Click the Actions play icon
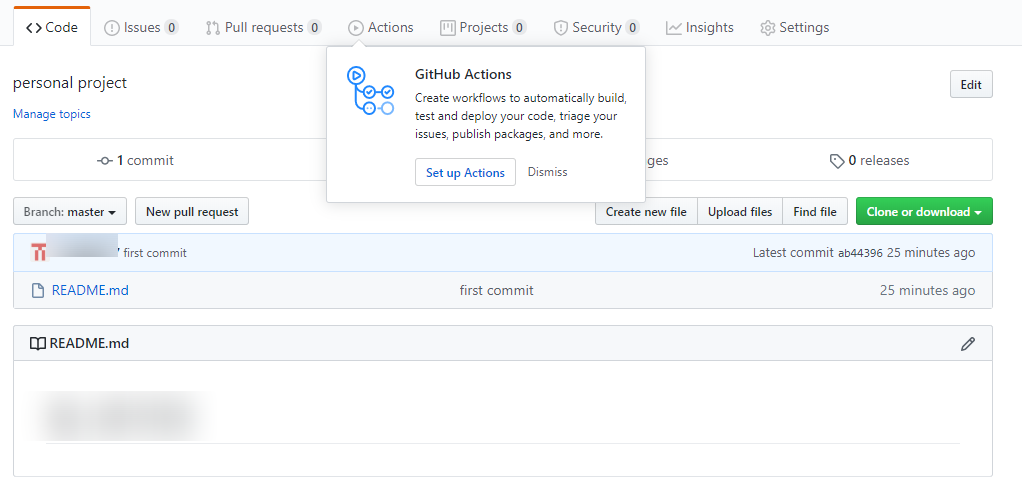Viewport: 1022px width, 488px height. point(355,27)
